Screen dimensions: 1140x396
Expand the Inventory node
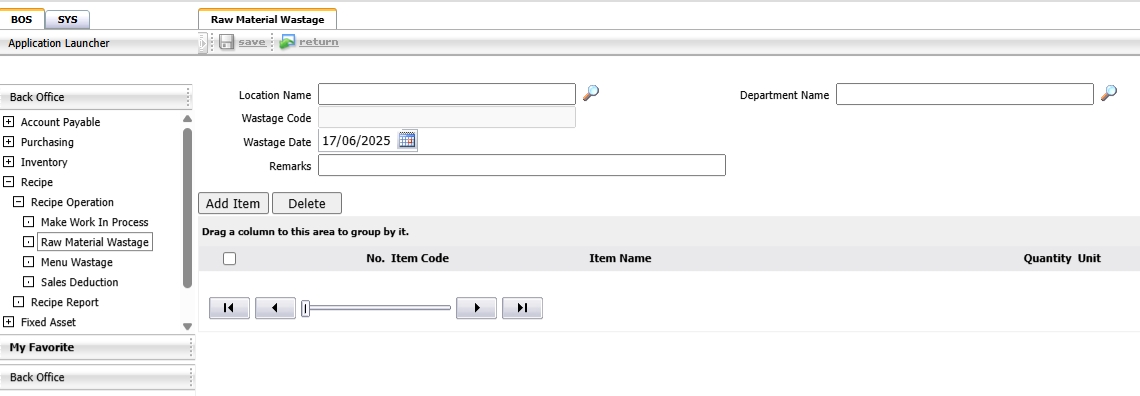[x=9, y=162]
